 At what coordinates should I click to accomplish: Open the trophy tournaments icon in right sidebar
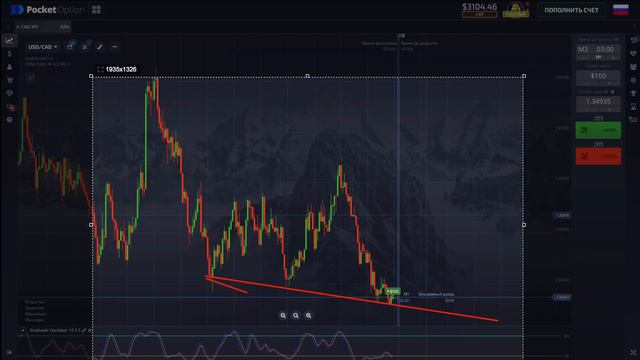pos(633,93)
